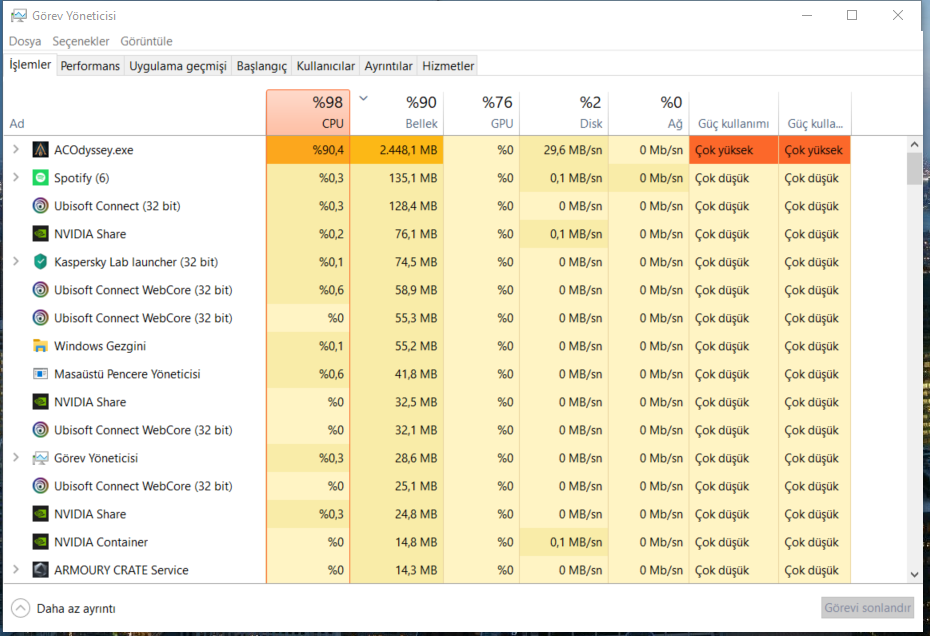
Task: Click the Masaüstü Pencere Yöneticisi icon
Action: [x=40, y=374]
